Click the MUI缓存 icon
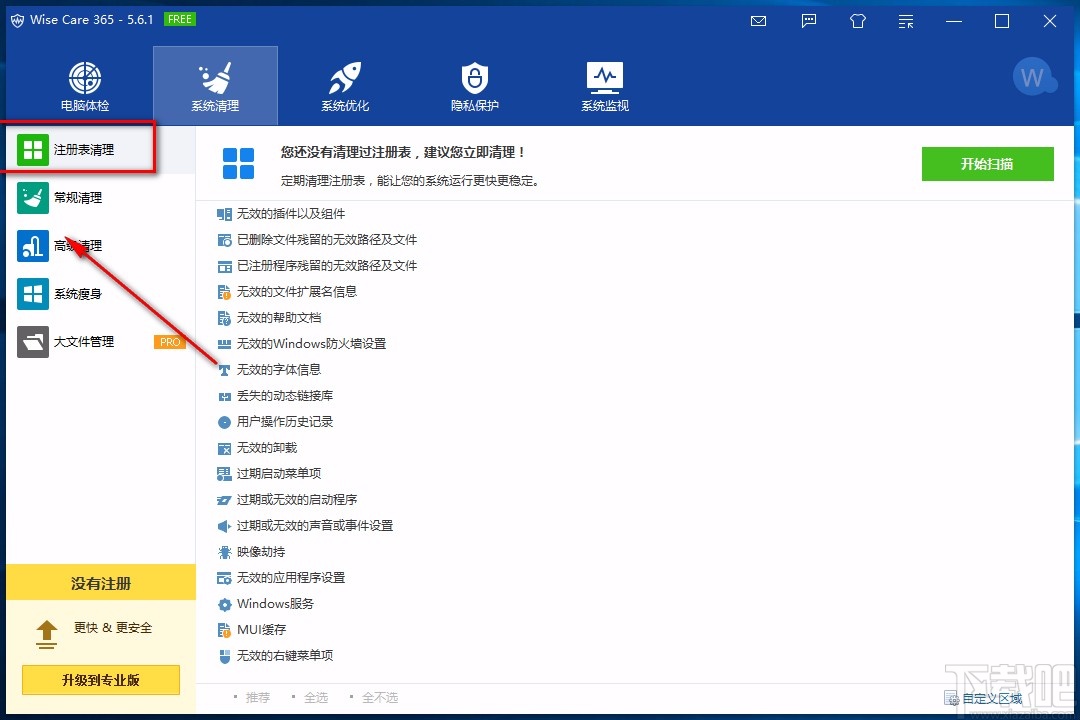This screenshot has width=1080, height=720. tap(224, 630)
